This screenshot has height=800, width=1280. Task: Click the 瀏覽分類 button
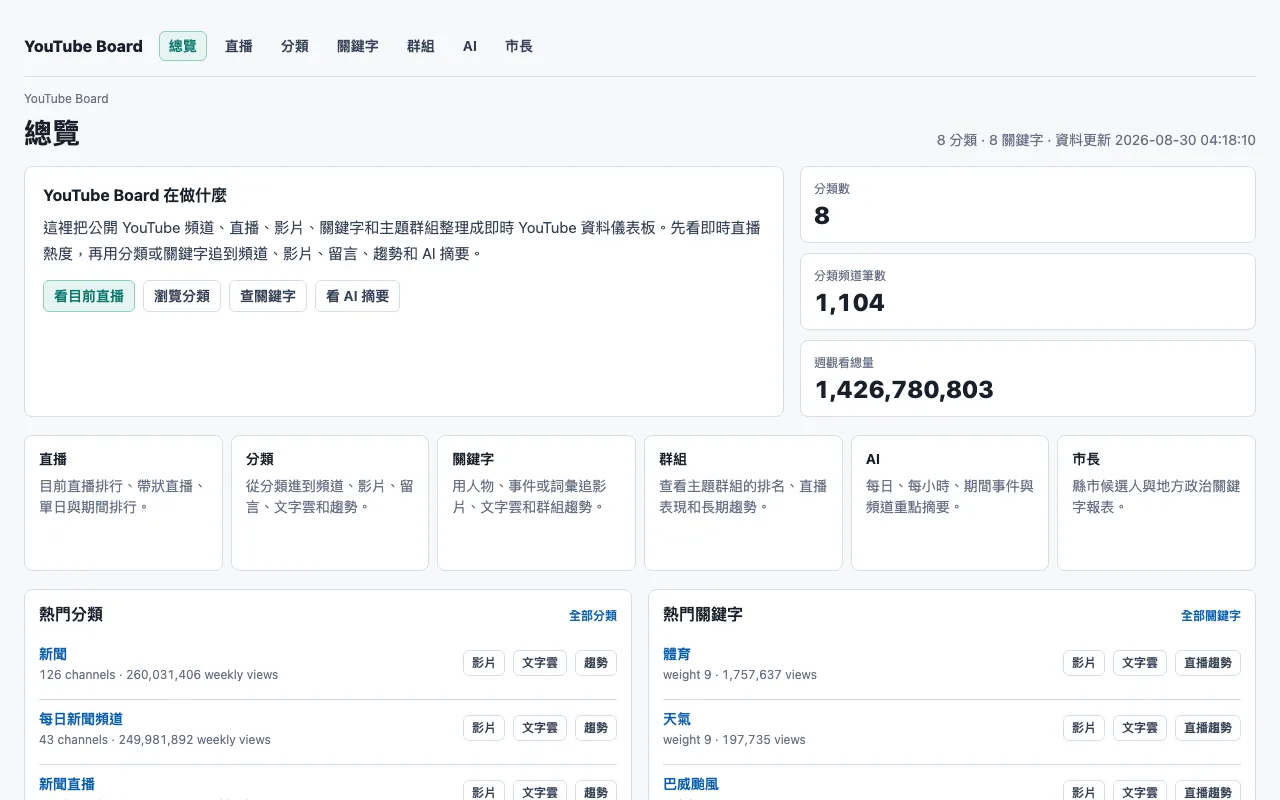point(182,296)
